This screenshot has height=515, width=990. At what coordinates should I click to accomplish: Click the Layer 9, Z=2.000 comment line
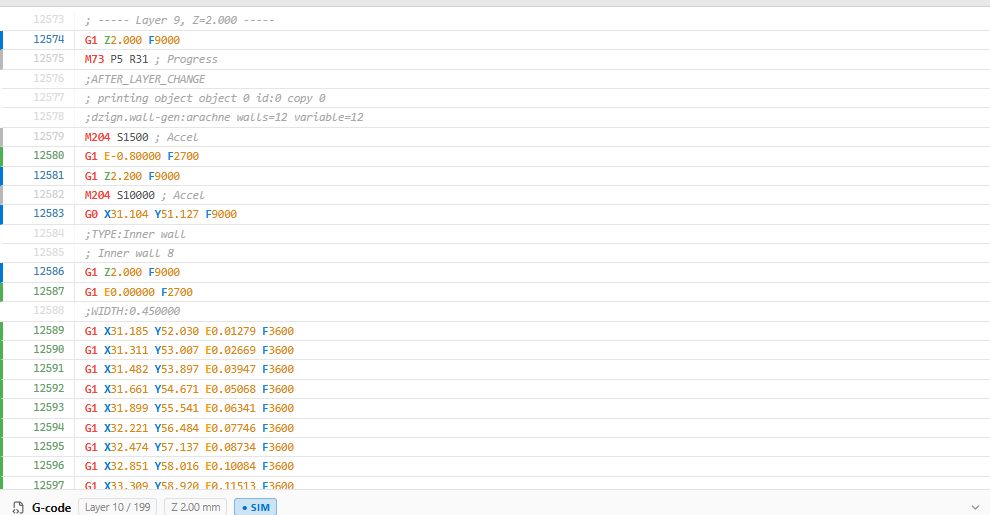179,20
